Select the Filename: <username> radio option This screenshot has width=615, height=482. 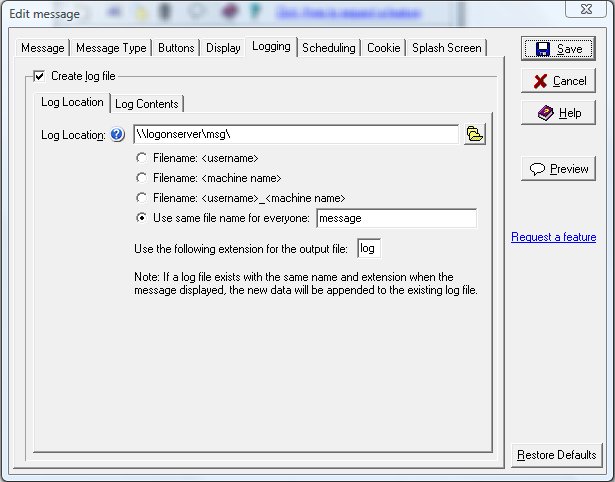click(x=143, y=158)
